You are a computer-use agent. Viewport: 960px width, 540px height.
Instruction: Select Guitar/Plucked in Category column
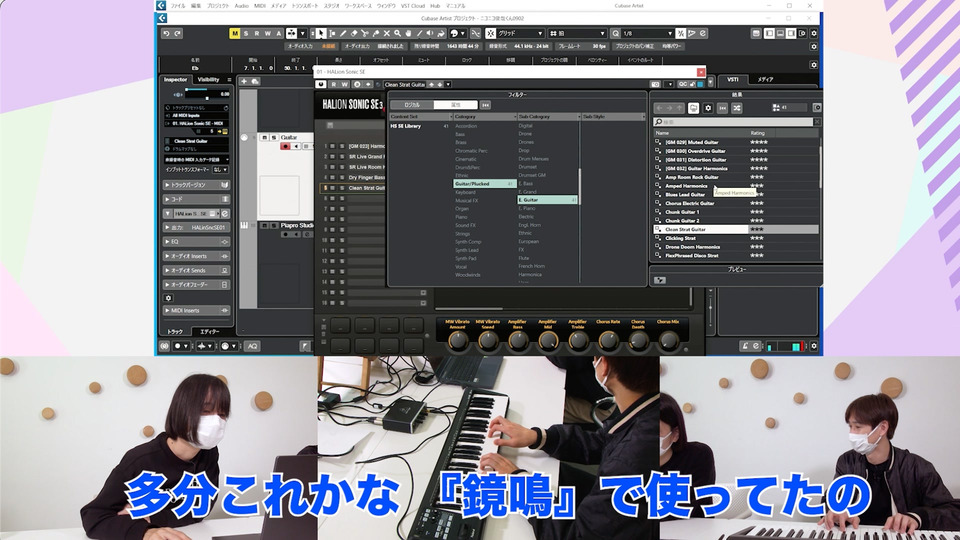pyautogui.click(x=484, y=184)
